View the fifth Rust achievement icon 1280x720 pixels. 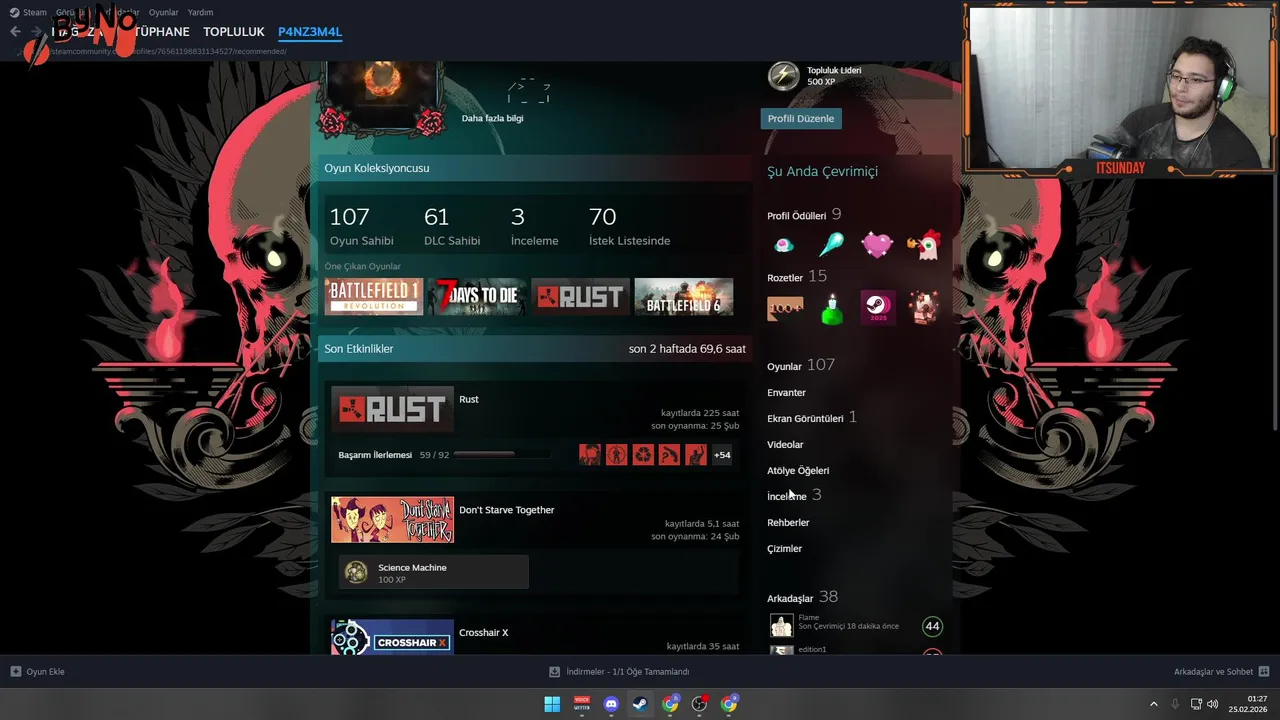[696, 455]
